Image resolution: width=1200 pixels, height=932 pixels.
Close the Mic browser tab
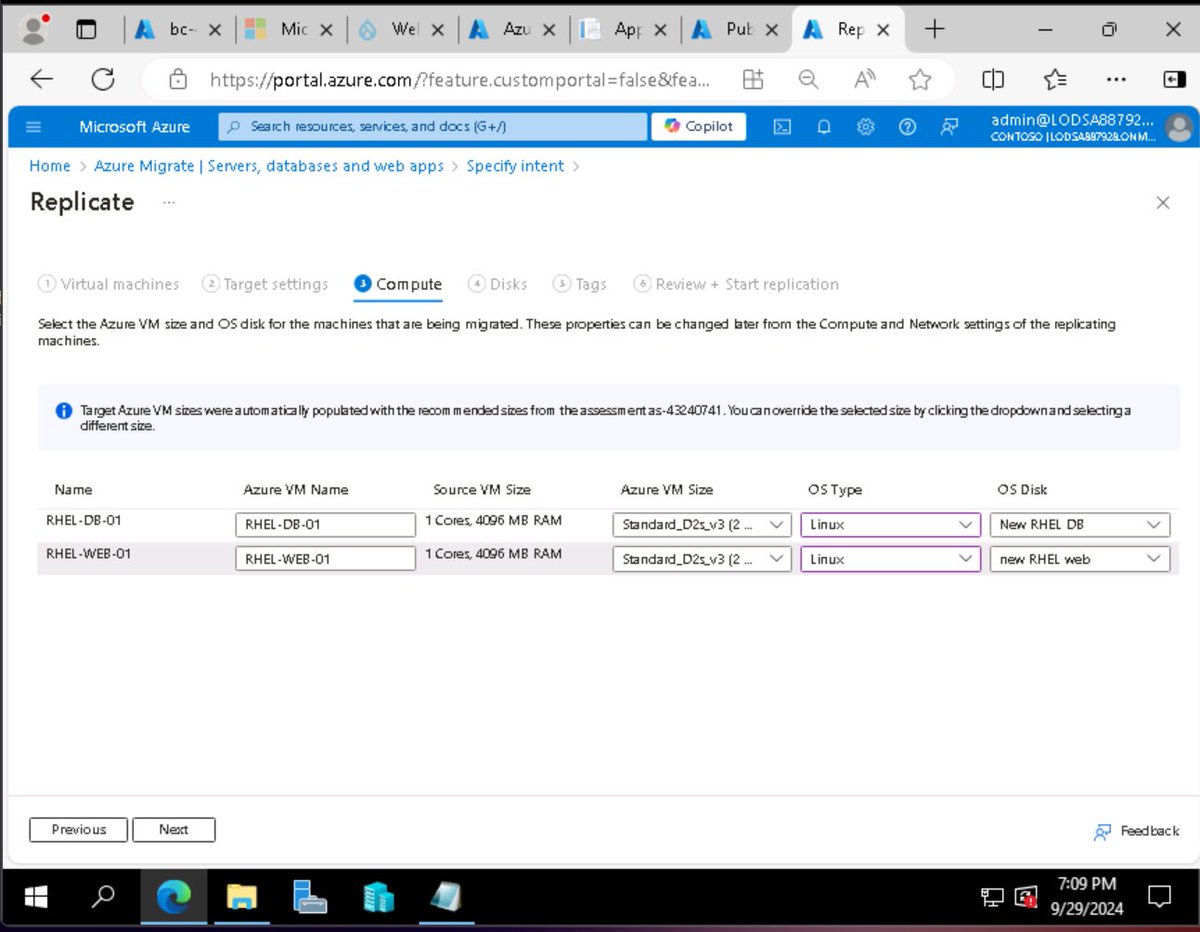[324, 30]
